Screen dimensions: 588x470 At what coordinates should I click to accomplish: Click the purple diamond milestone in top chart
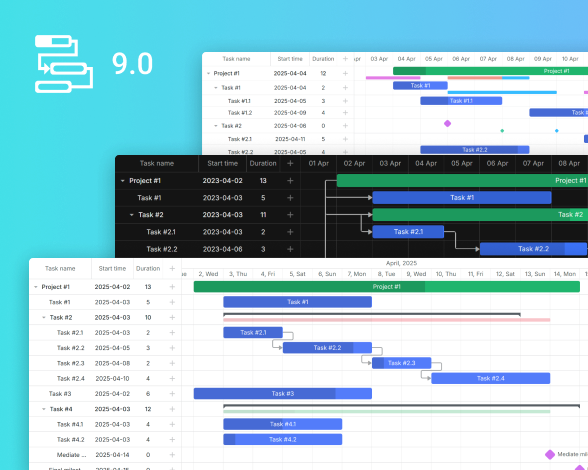click(x=447, y=123)
